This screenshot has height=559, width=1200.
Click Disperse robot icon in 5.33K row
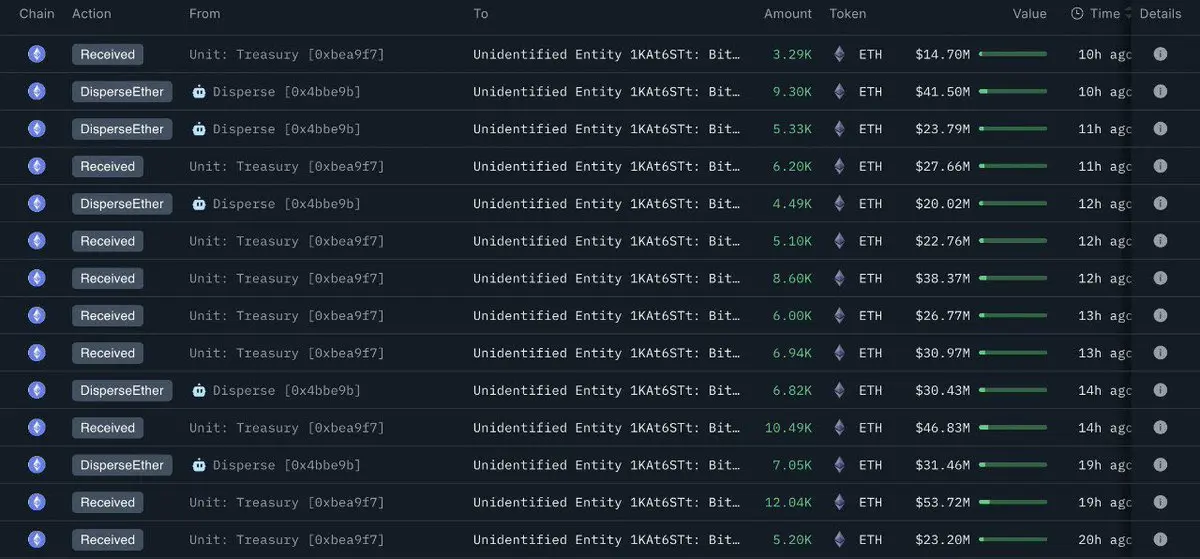pyautogui.click(x=199, y=129)
